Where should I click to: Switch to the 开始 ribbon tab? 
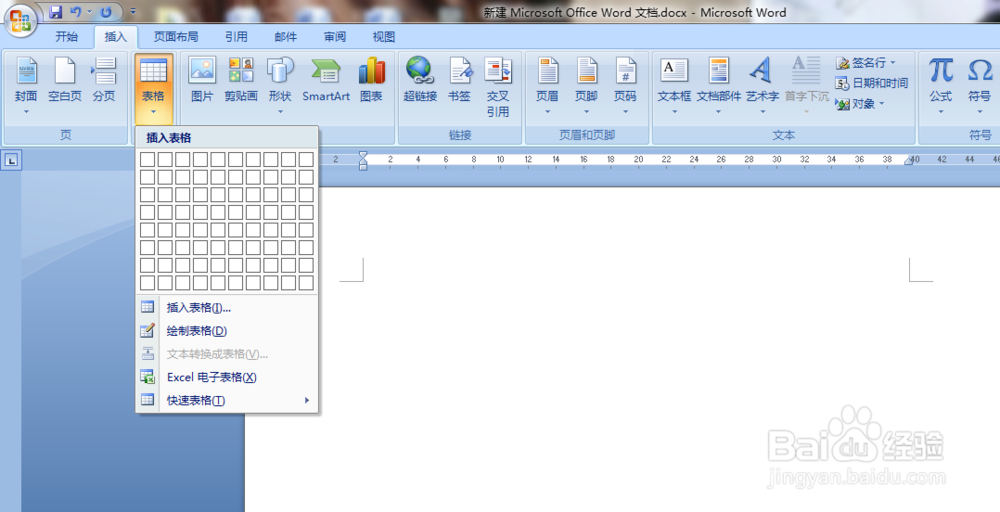click(x=66, y=37)
